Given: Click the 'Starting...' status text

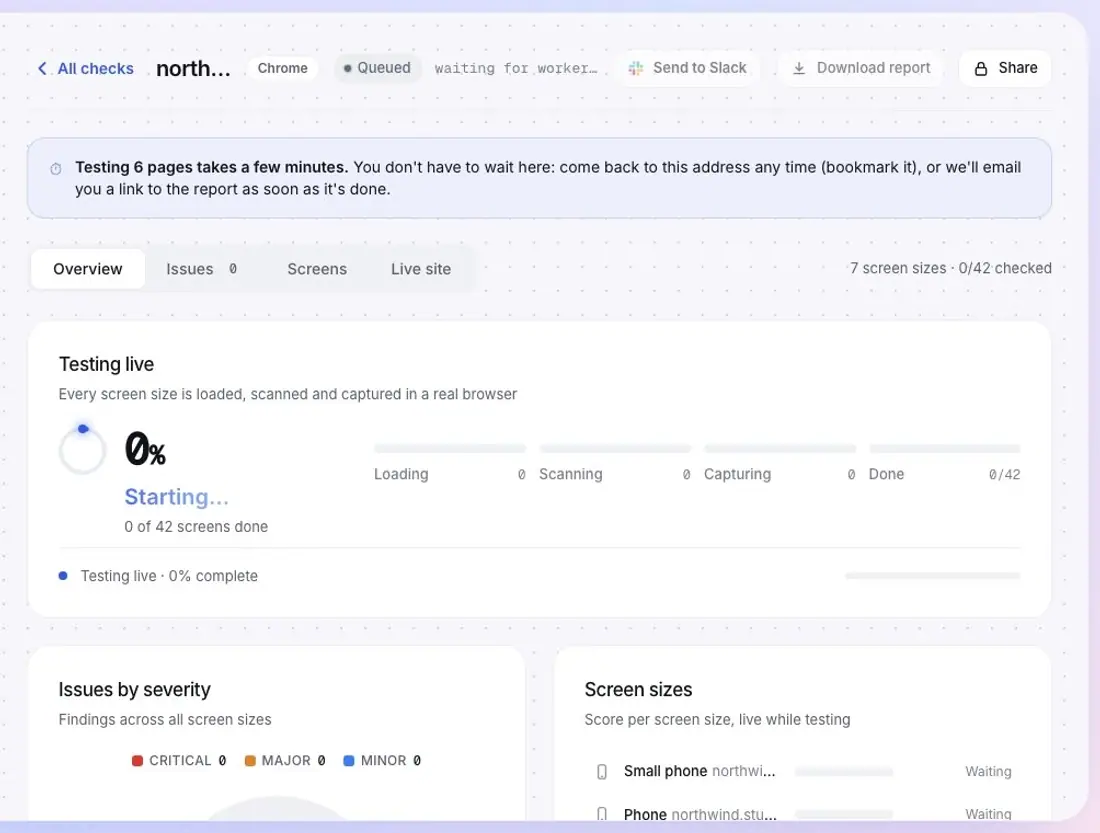Looking at the screenshot, I should coord(177,497).
